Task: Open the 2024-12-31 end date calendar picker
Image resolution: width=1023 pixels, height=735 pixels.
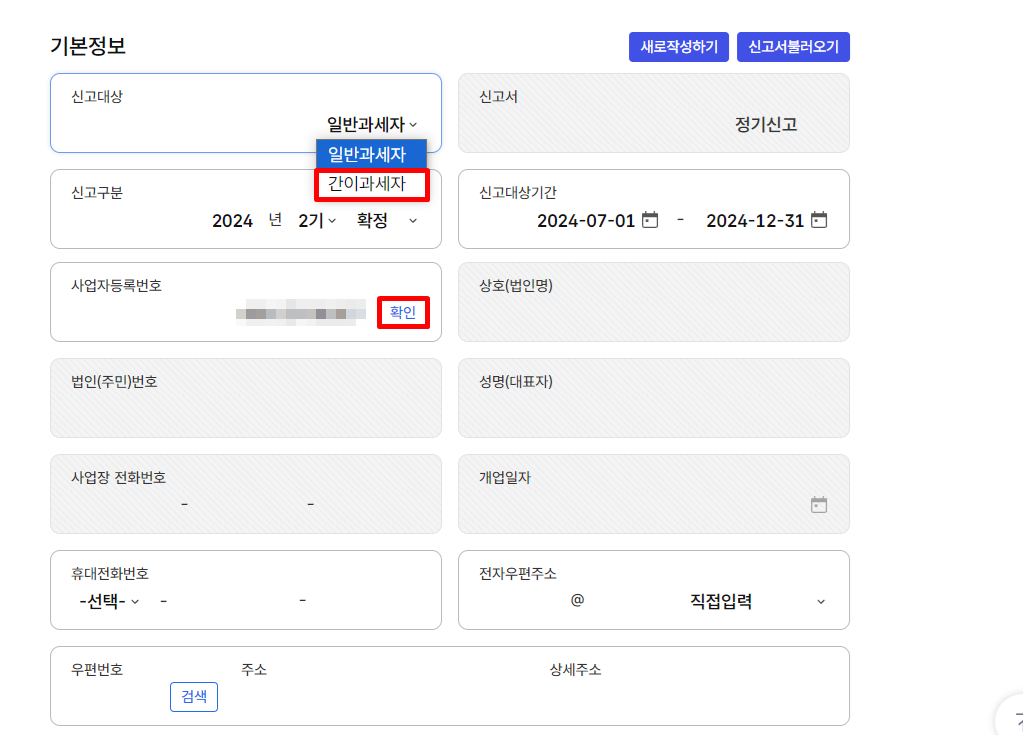Action: (819, 221)
